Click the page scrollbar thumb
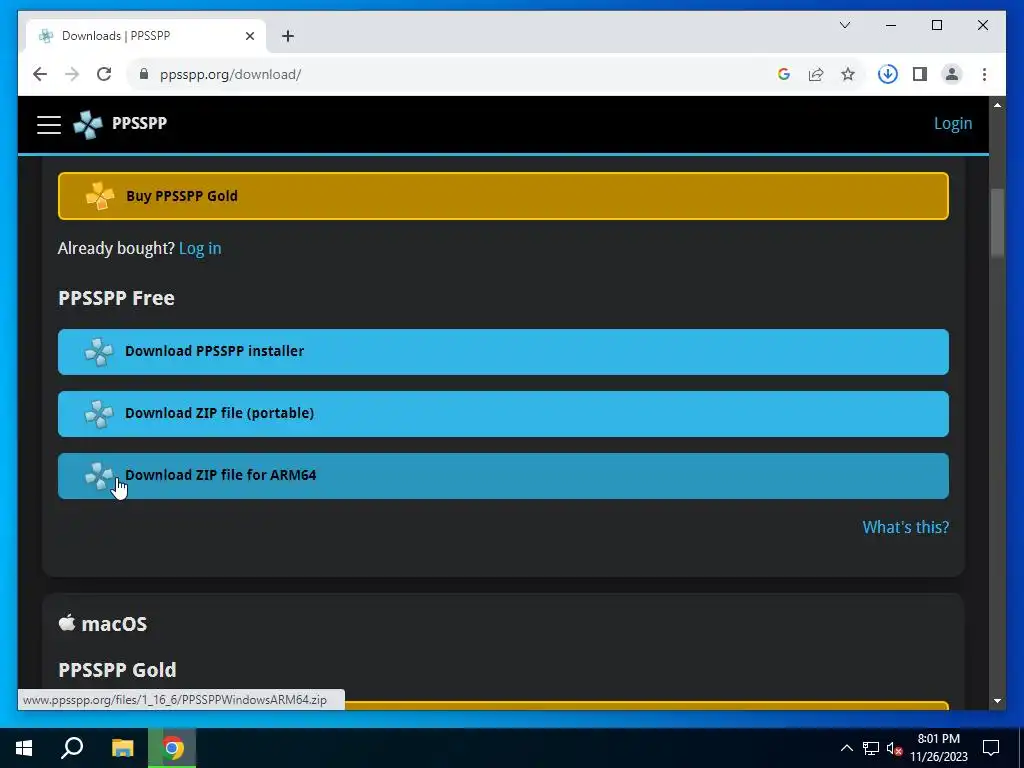Screen dimensions: 1024x768 (997, 223)
